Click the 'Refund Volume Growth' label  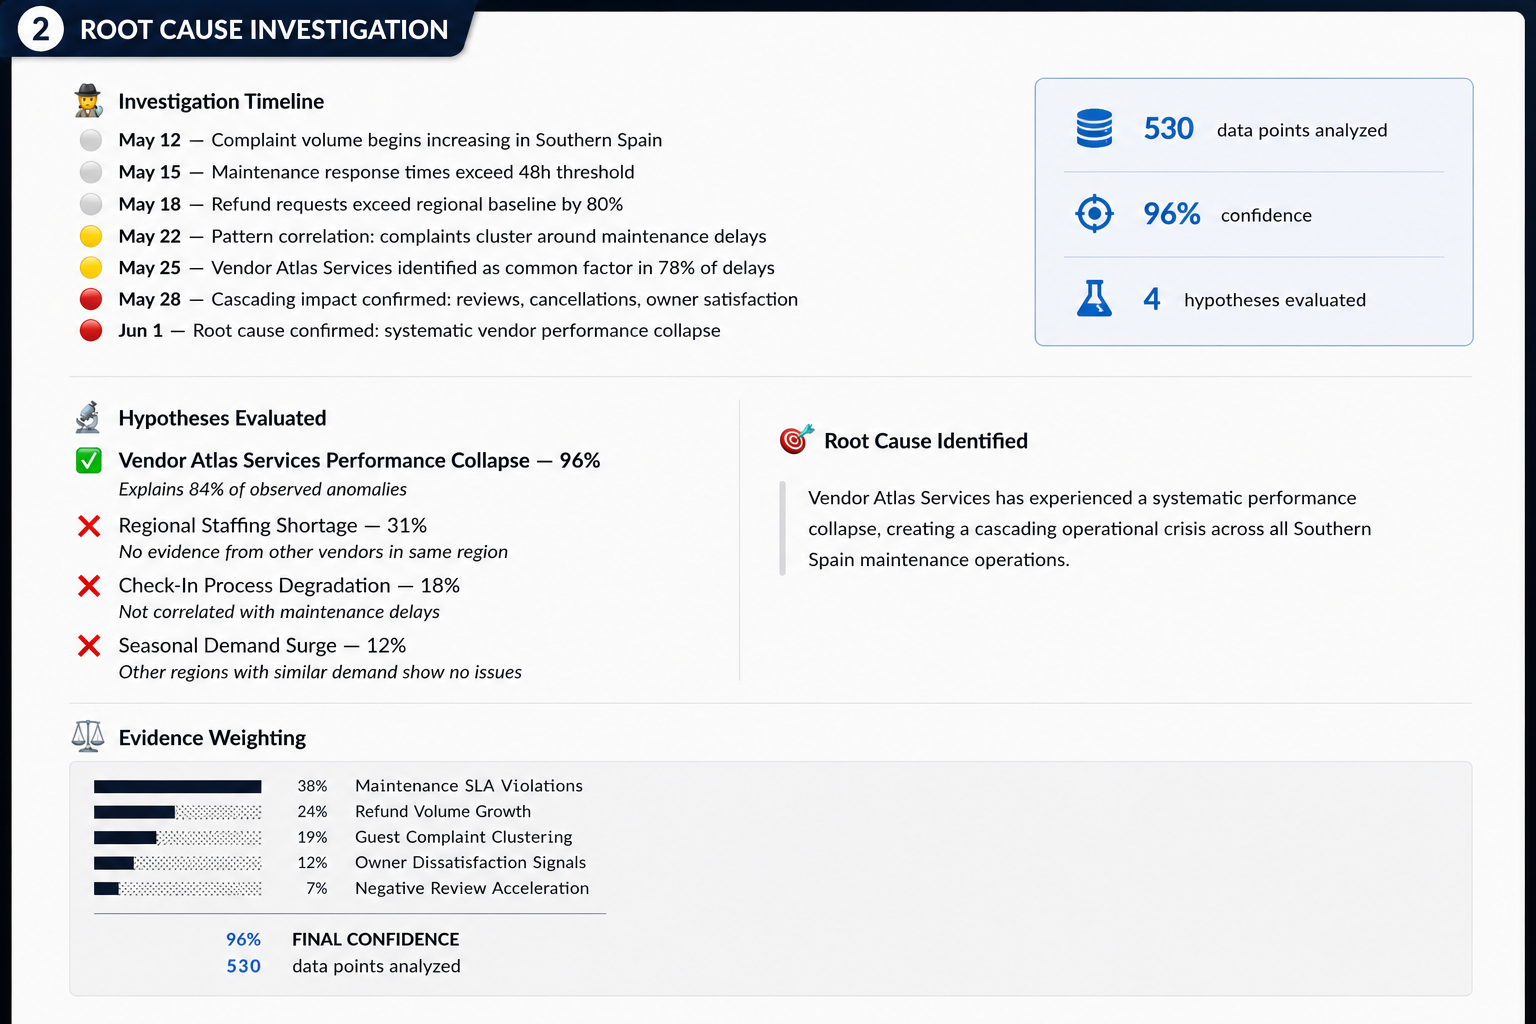pyautogui.click(x=443, y=812)
